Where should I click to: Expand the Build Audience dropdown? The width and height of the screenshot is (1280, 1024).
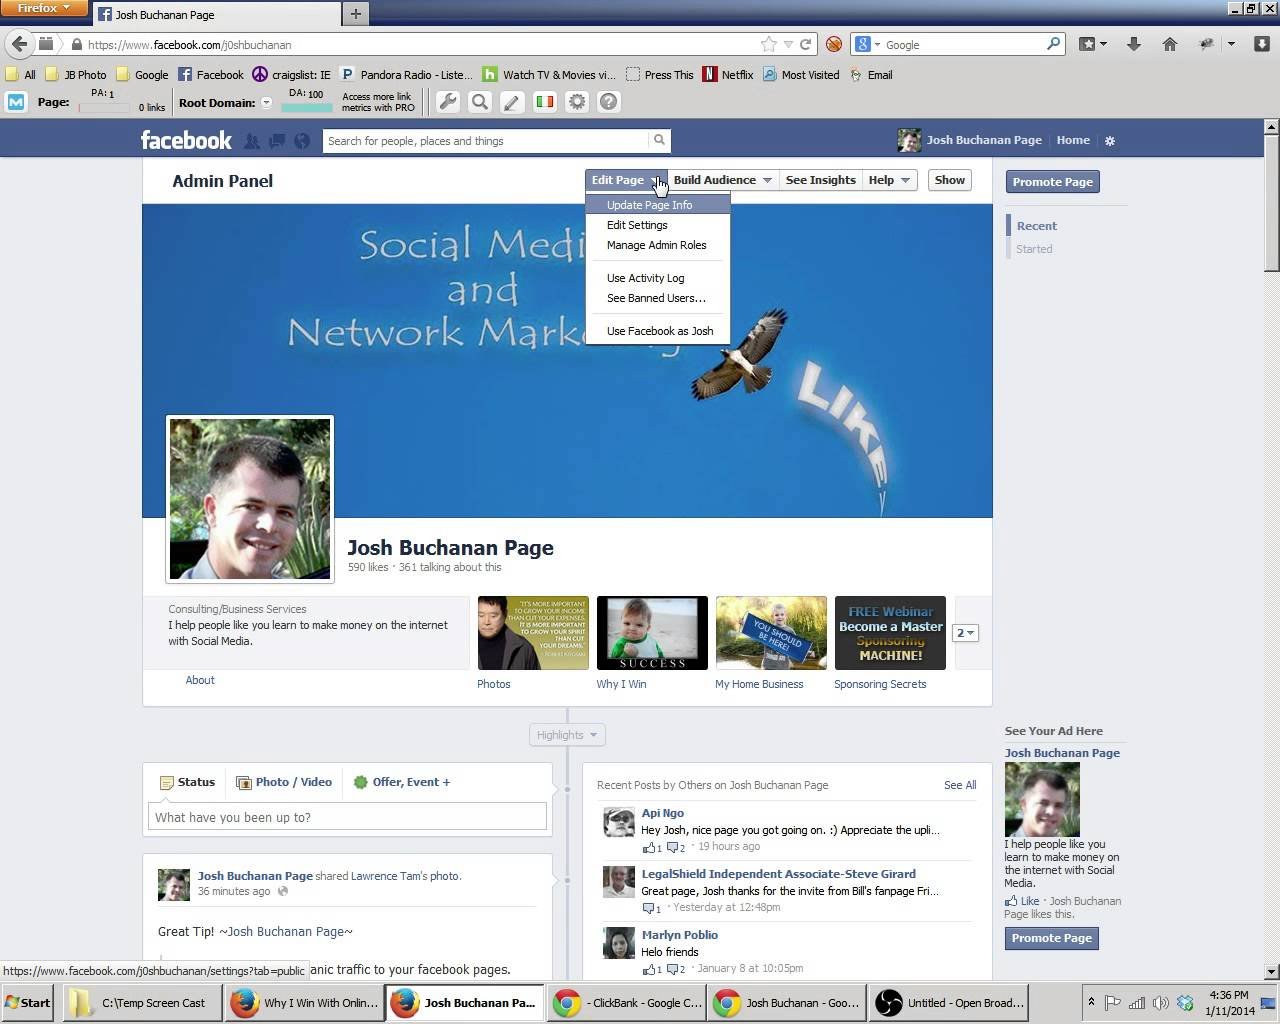tap(722, 180)
